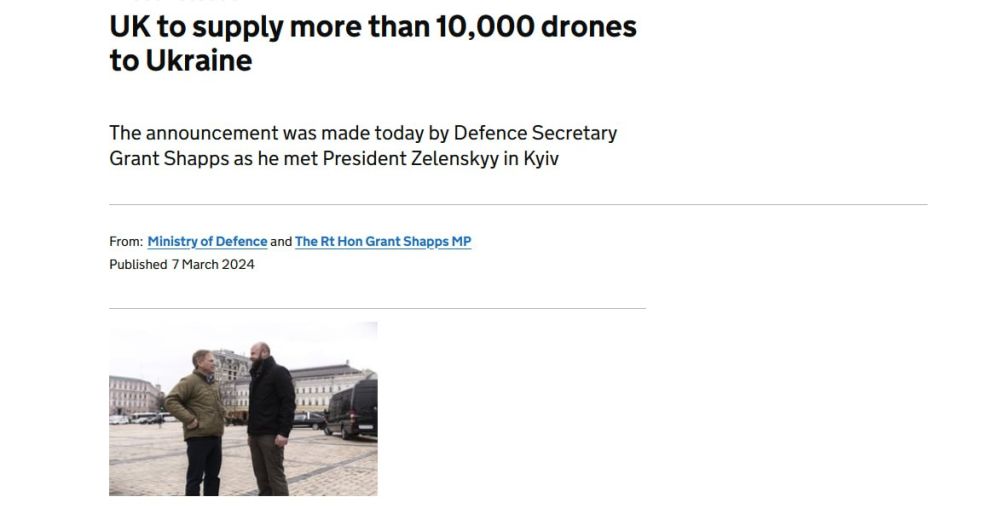Screen dimensions: 1000x531
Task: Click "Grant Shapps" in the summary paragraph
Action: click(168, 159)
